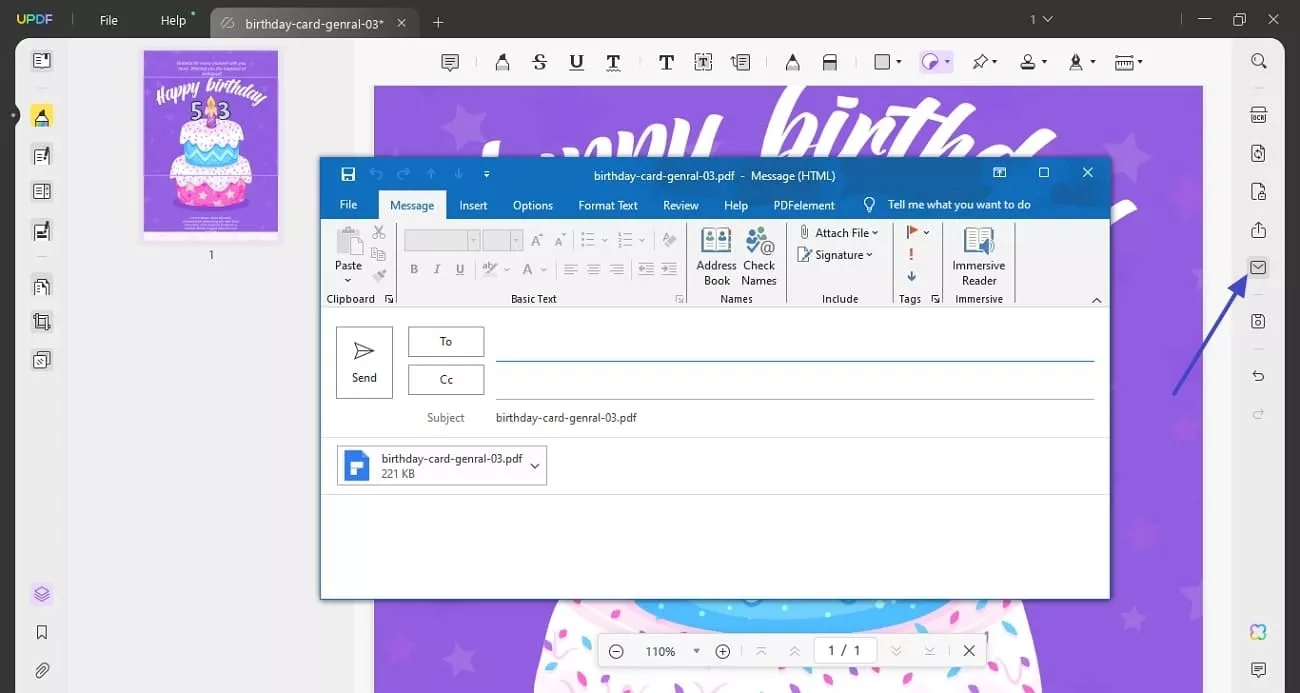1300x693 pixels.
Task: Select the Underline annotation tool
Action: (576, 62)
